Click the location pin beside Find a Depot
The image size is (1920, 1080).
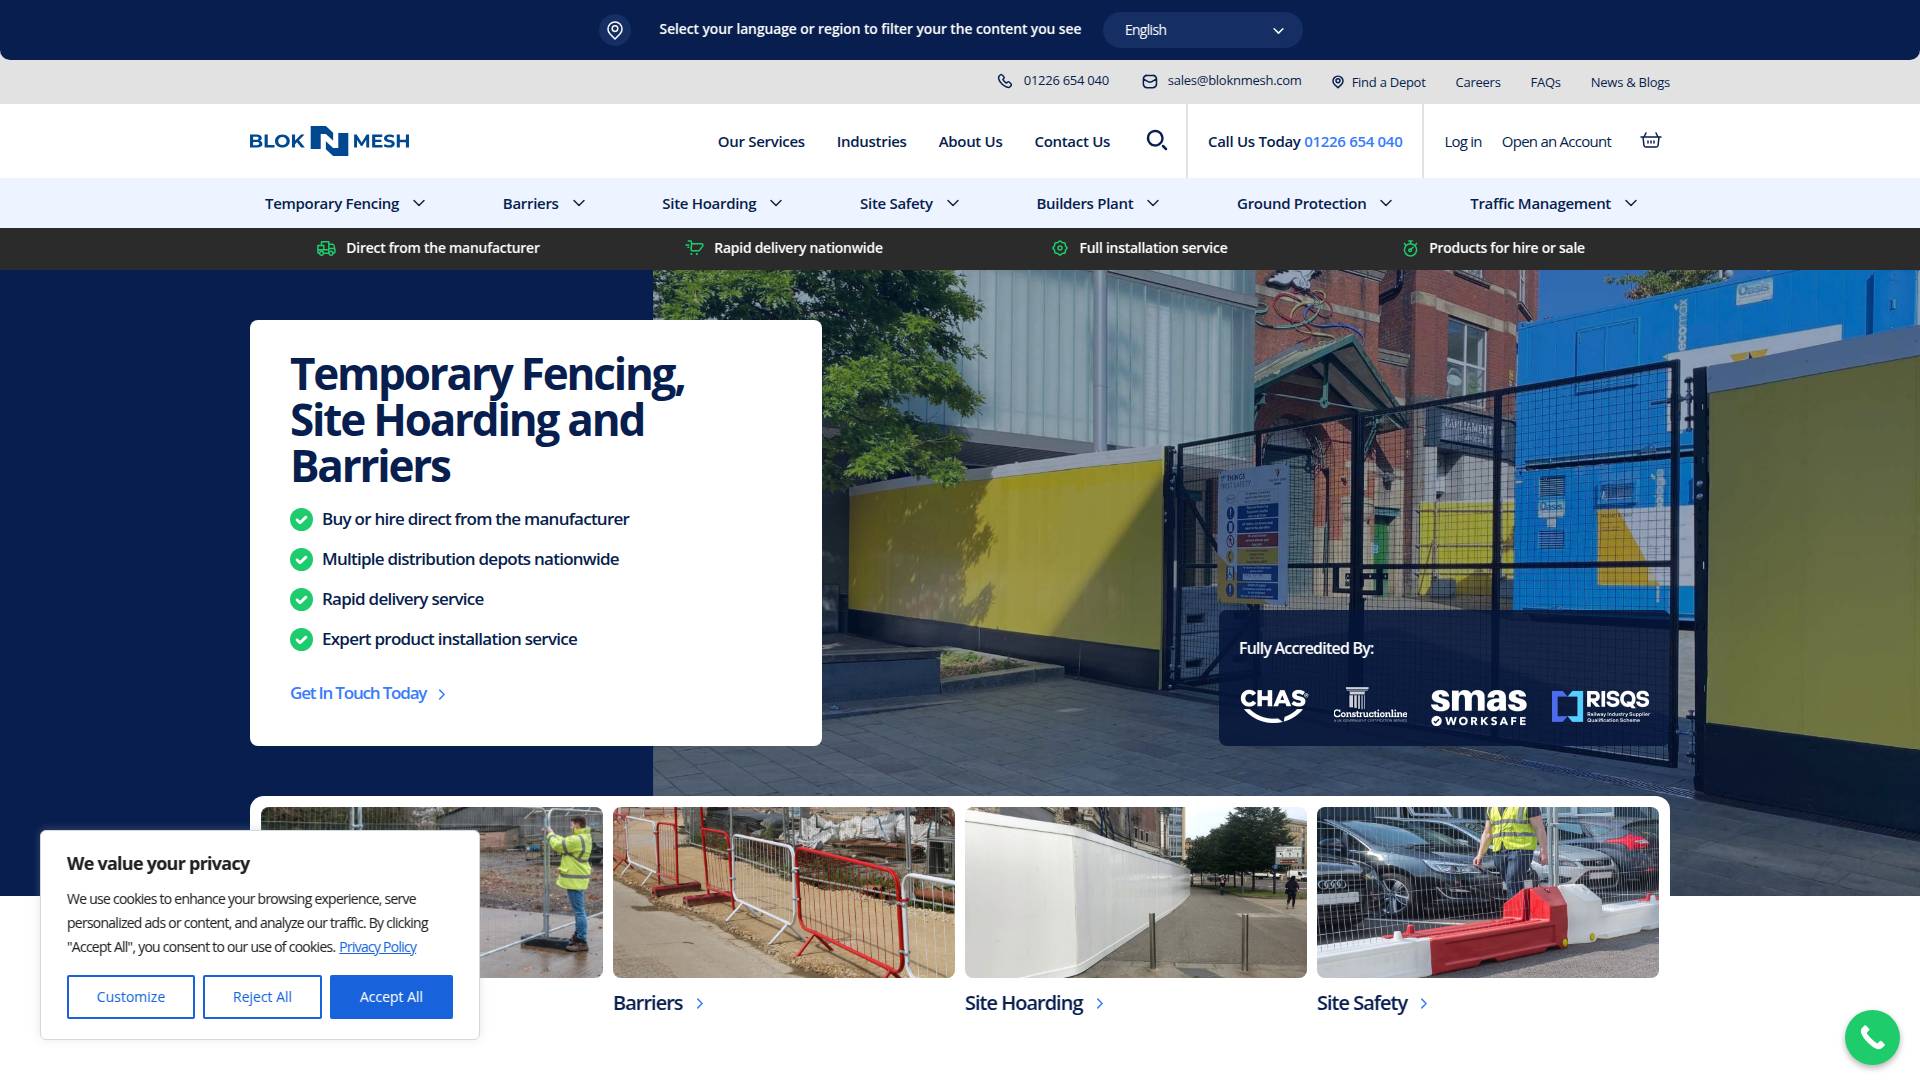pyautogui.click(x=1336, y=81)
